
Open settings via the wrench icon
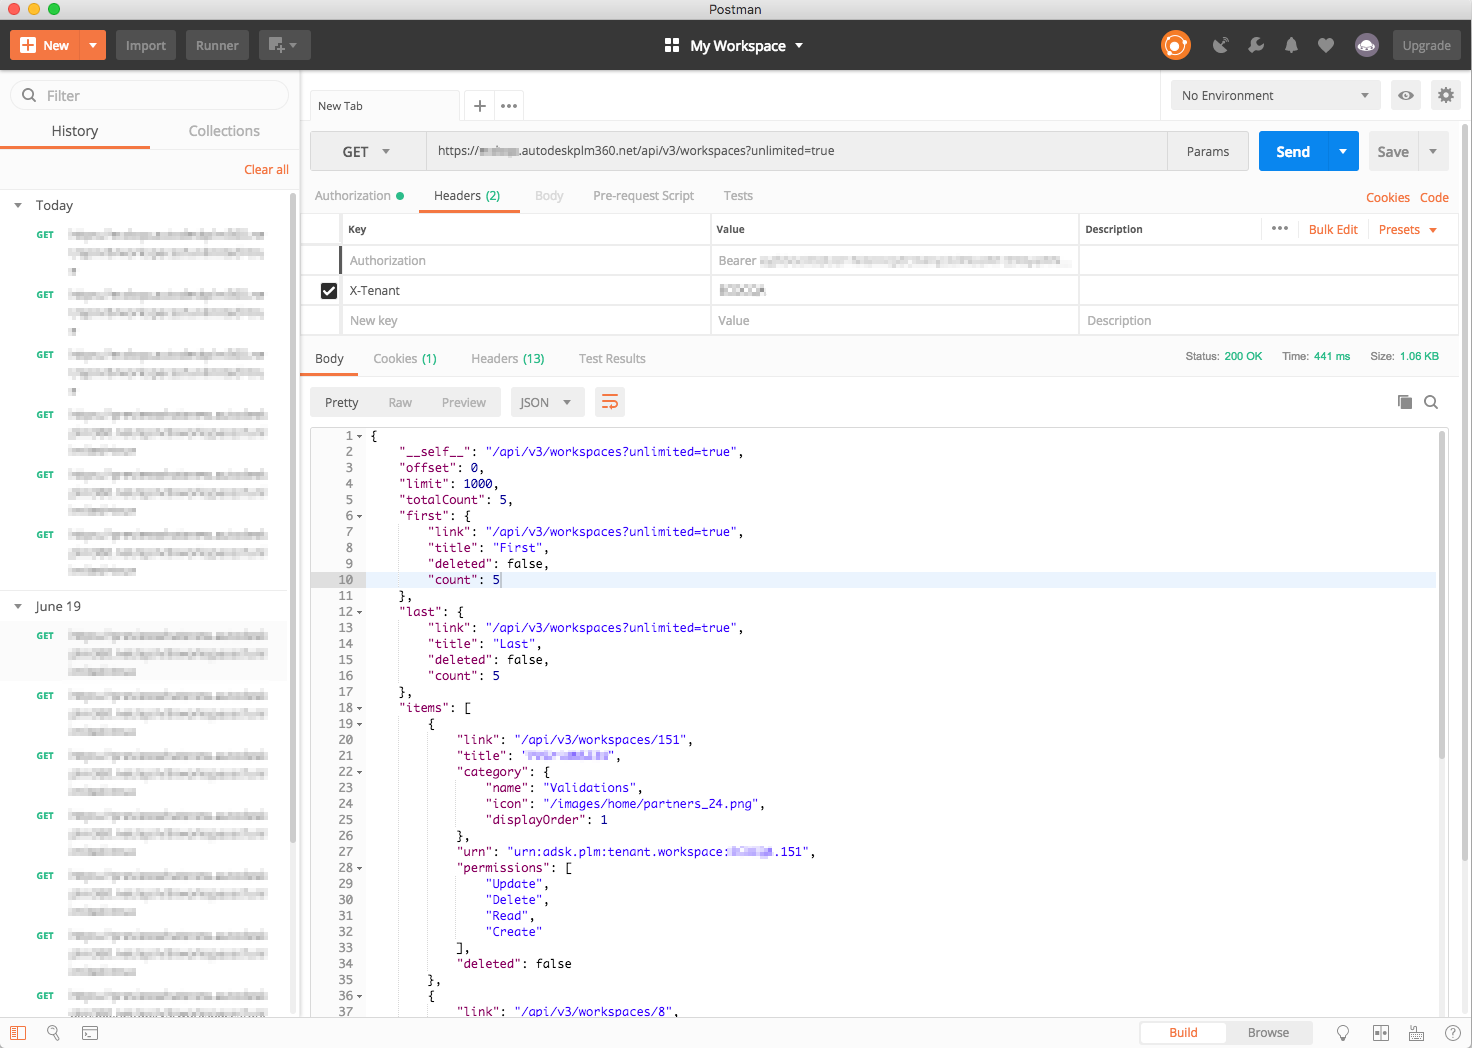pyautogui.click(x=1256, y=45)
